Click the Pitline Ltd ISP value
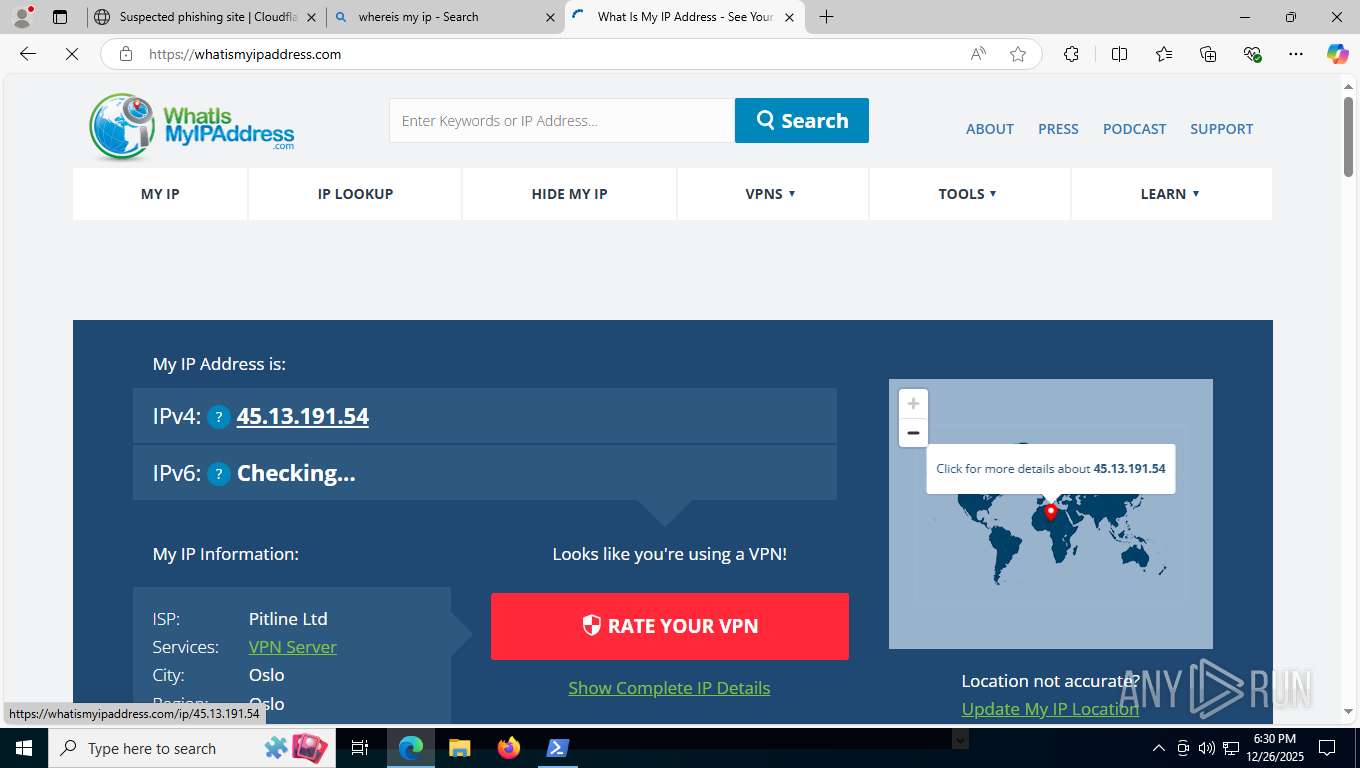Image resolution: width=1360 pixels, height=768 pixels. pos(288,619)
